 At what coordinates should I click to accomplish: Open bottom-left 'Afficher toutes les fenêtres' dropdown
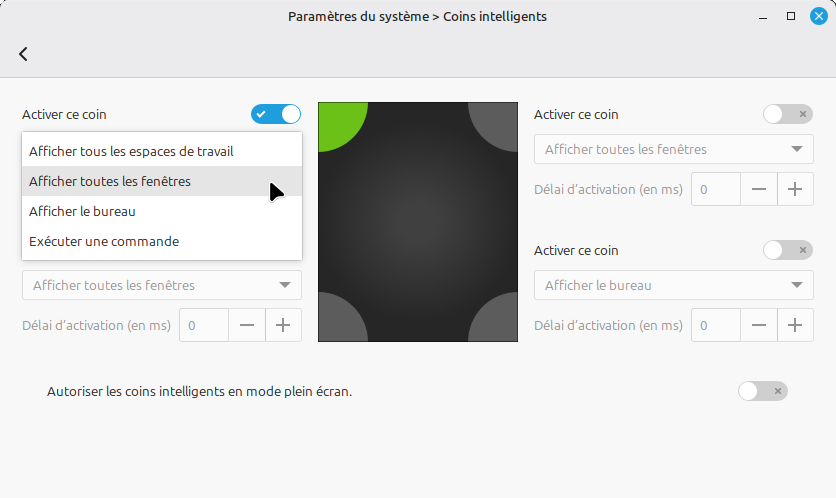click(162, 285)
